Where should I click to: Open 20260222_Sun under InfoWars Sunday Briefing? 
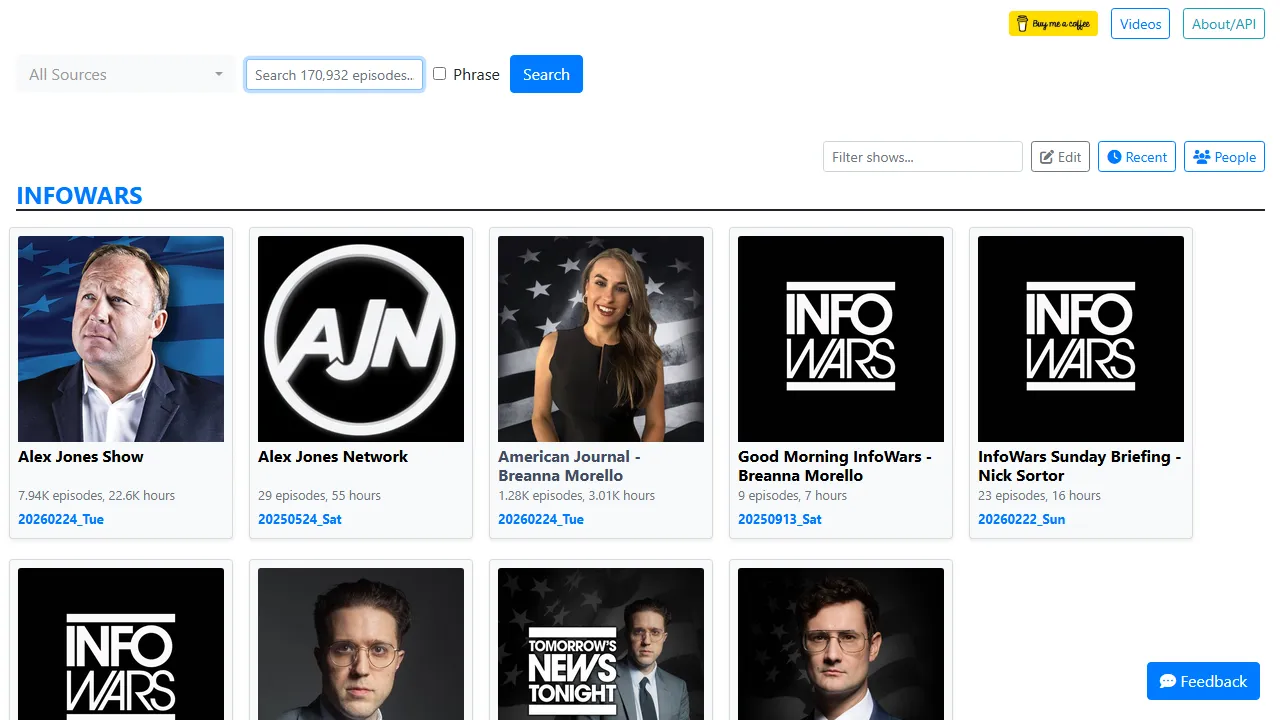[x=1021, y=519]
